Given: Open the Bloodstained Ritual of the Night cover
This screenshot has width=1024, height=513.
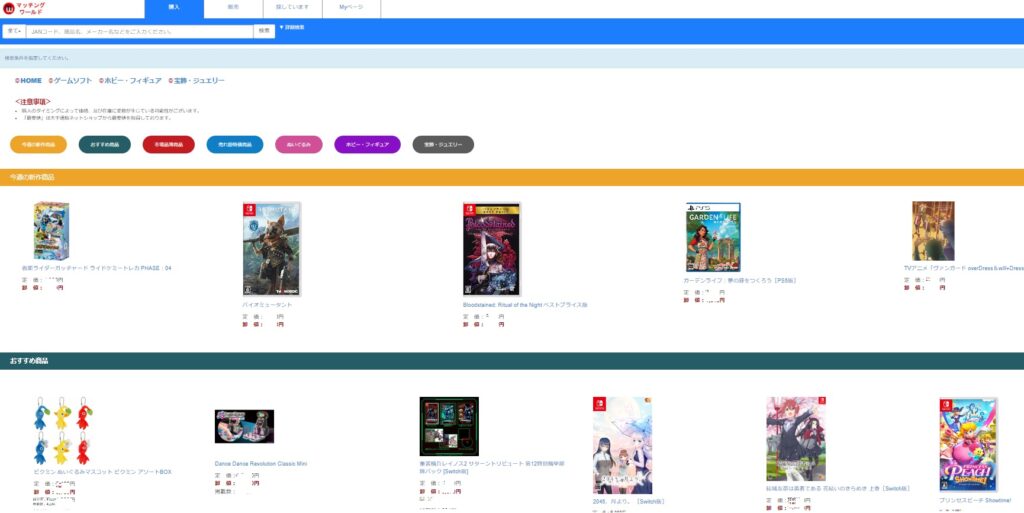Looking at the screenshot, I should pyautogui.click(x=491, y=249).
